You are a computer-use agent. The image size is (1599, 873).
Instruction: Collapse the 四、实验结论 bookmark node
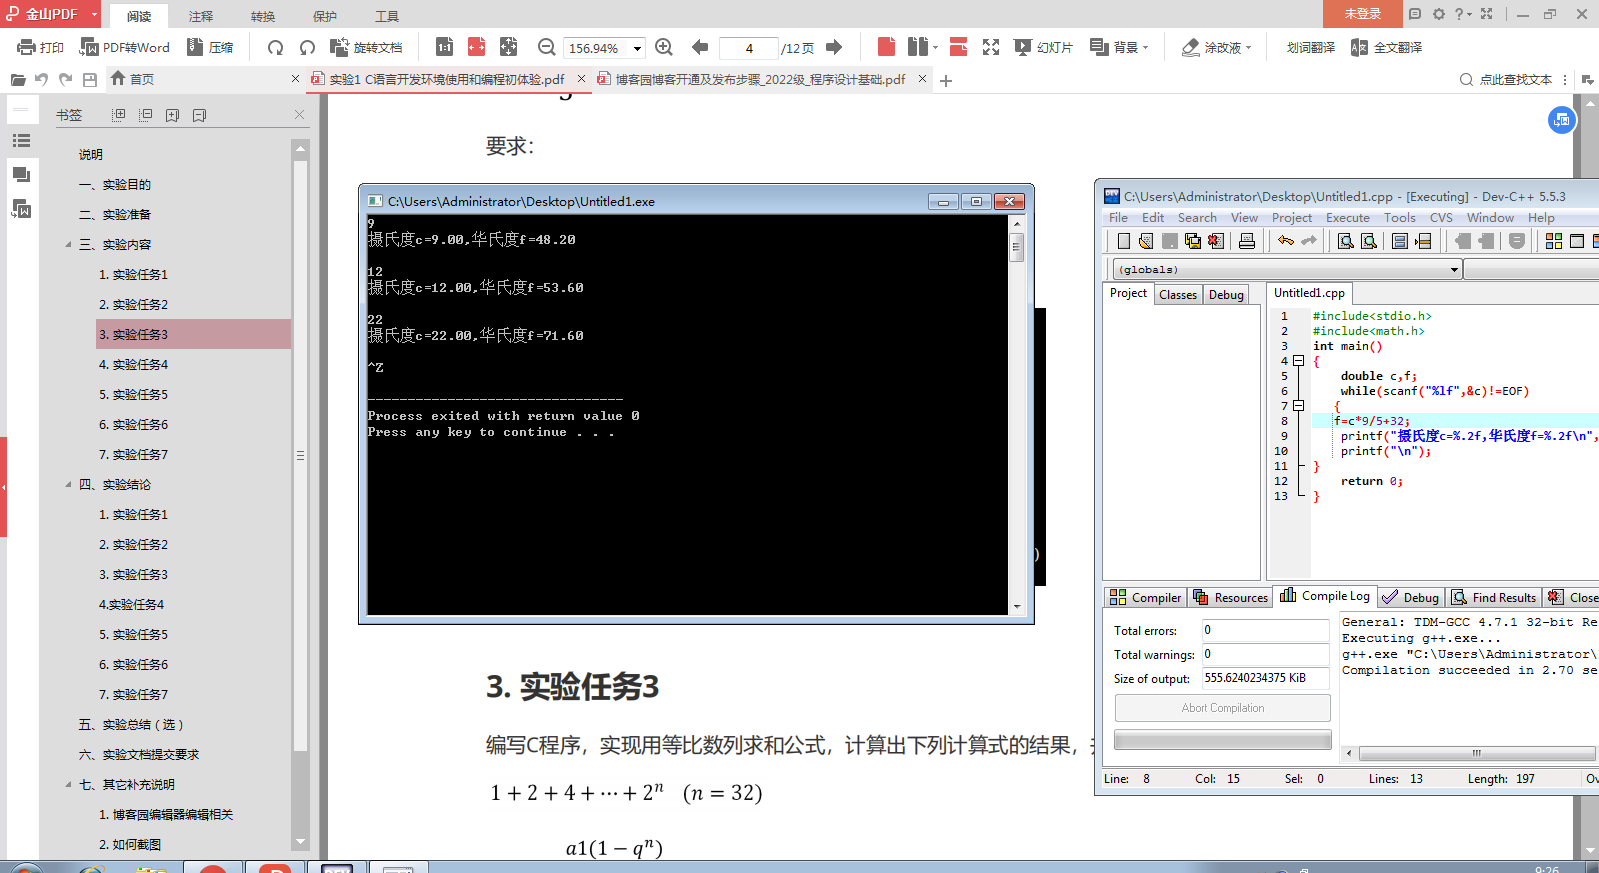(x=69, y=484)
